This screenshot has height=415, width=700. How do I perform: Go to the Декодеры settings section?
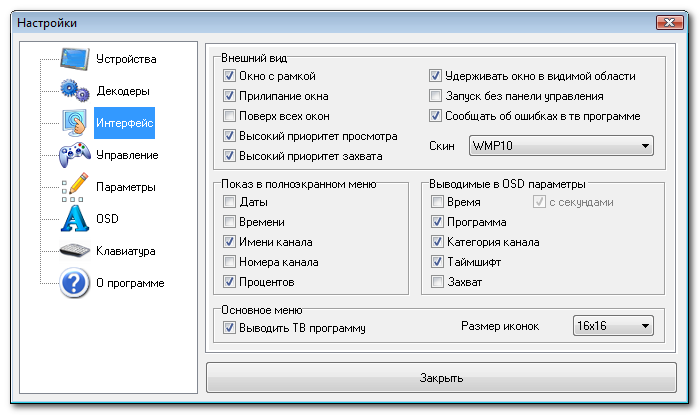pyautogui.click(x=123, y=91)
